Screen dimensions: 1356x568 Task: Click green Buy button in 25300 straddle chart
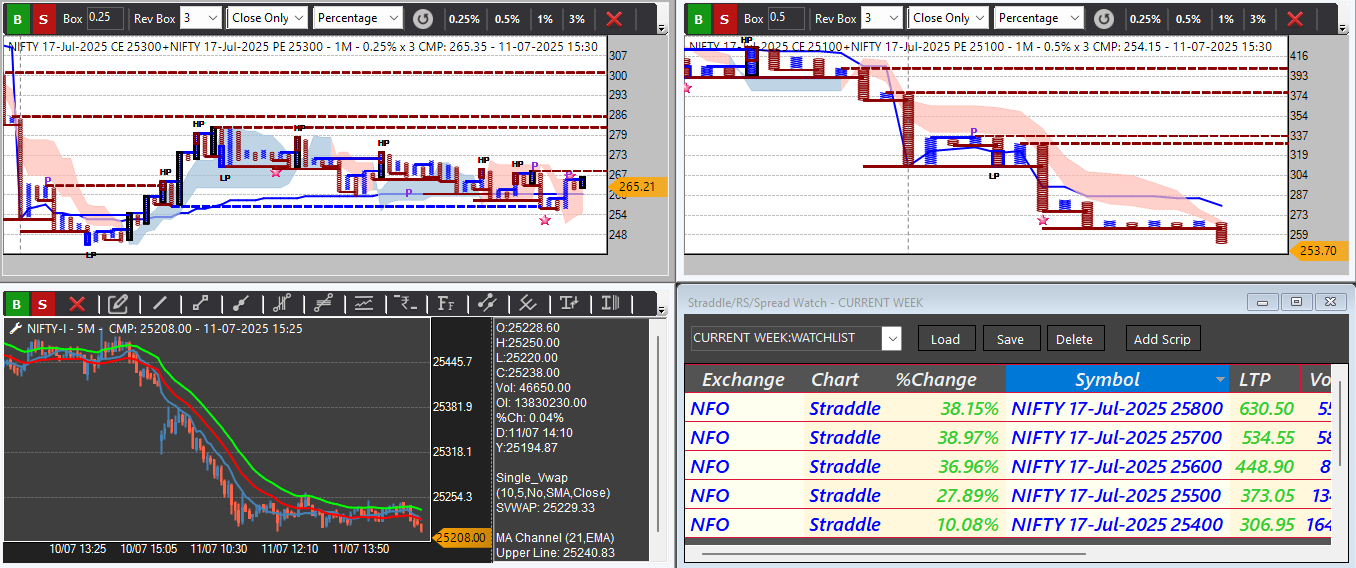[17, 18]
